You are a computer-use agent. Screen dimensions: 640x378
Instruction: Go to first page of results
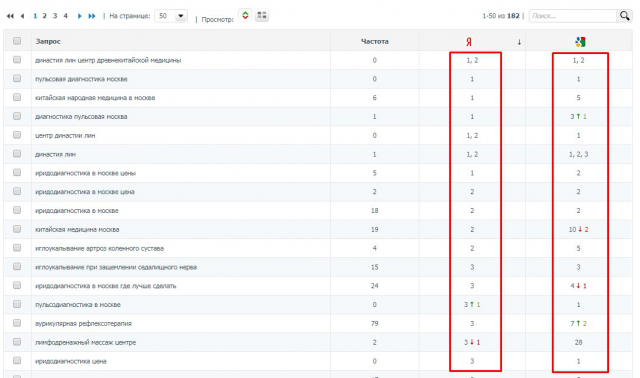[x=10, y=16]
